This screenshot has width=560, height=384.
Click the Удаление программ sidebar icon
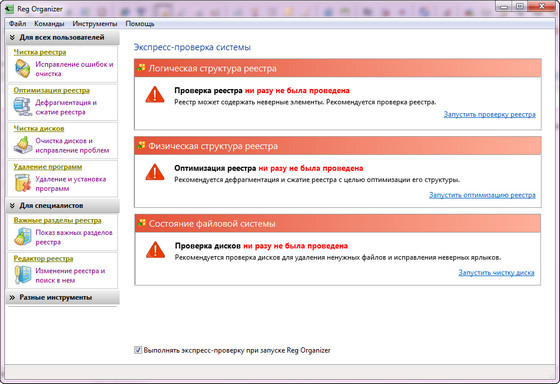point(22,183)
